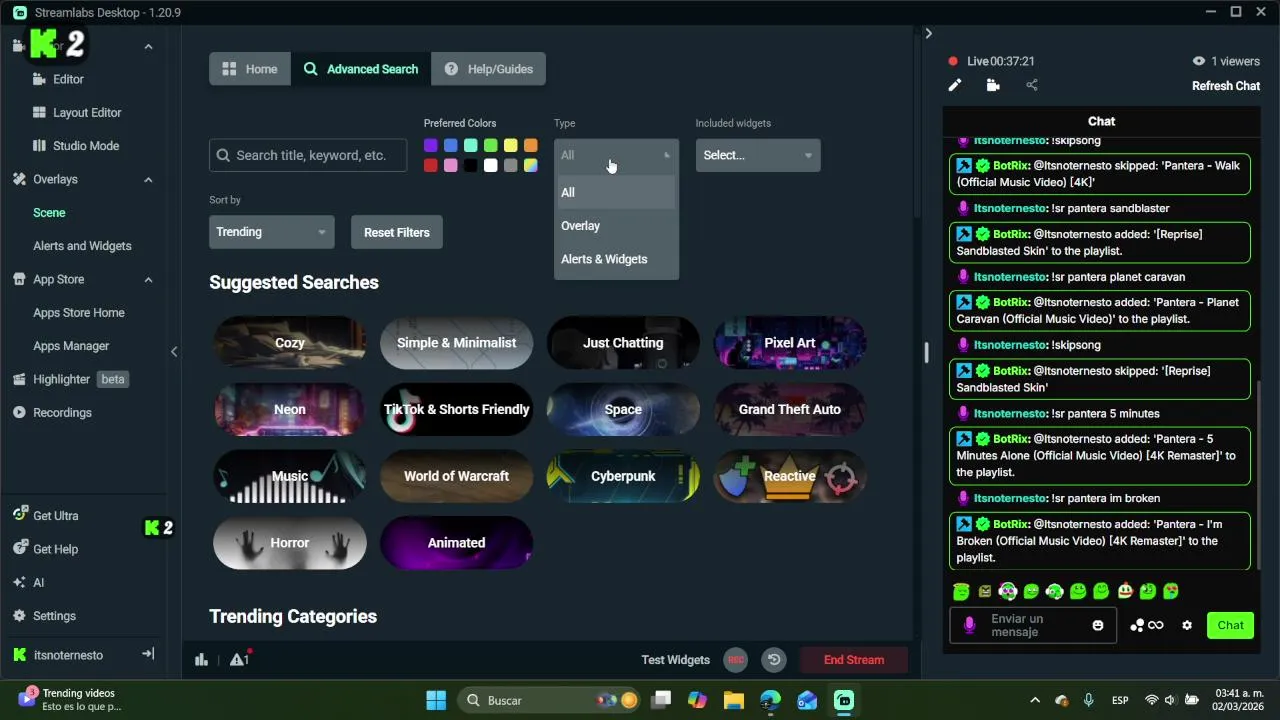Open Apps Manager
This screenshot has width=1280, height=720.
71,346
